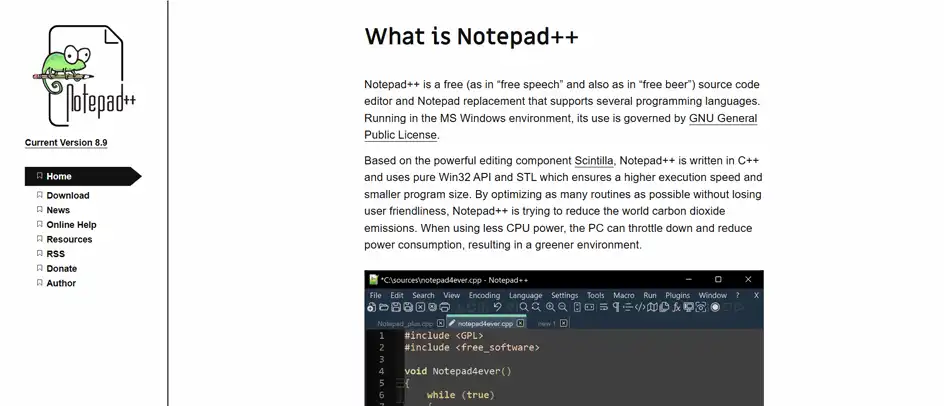The width and height of the screenshot is (944, 406).
Task: Click the Open file folder icon
Action: click(x=384, y=307)
